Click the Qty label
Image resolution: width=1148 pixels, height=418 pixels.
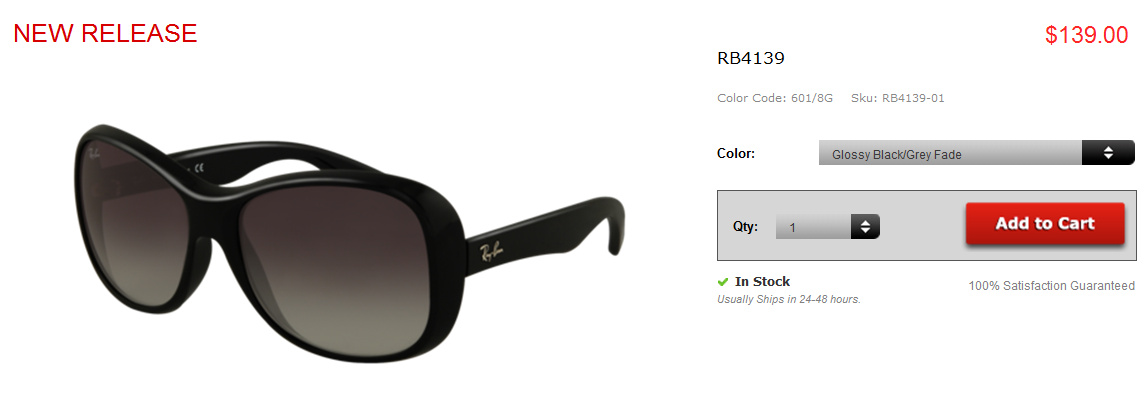pos(745,226)
